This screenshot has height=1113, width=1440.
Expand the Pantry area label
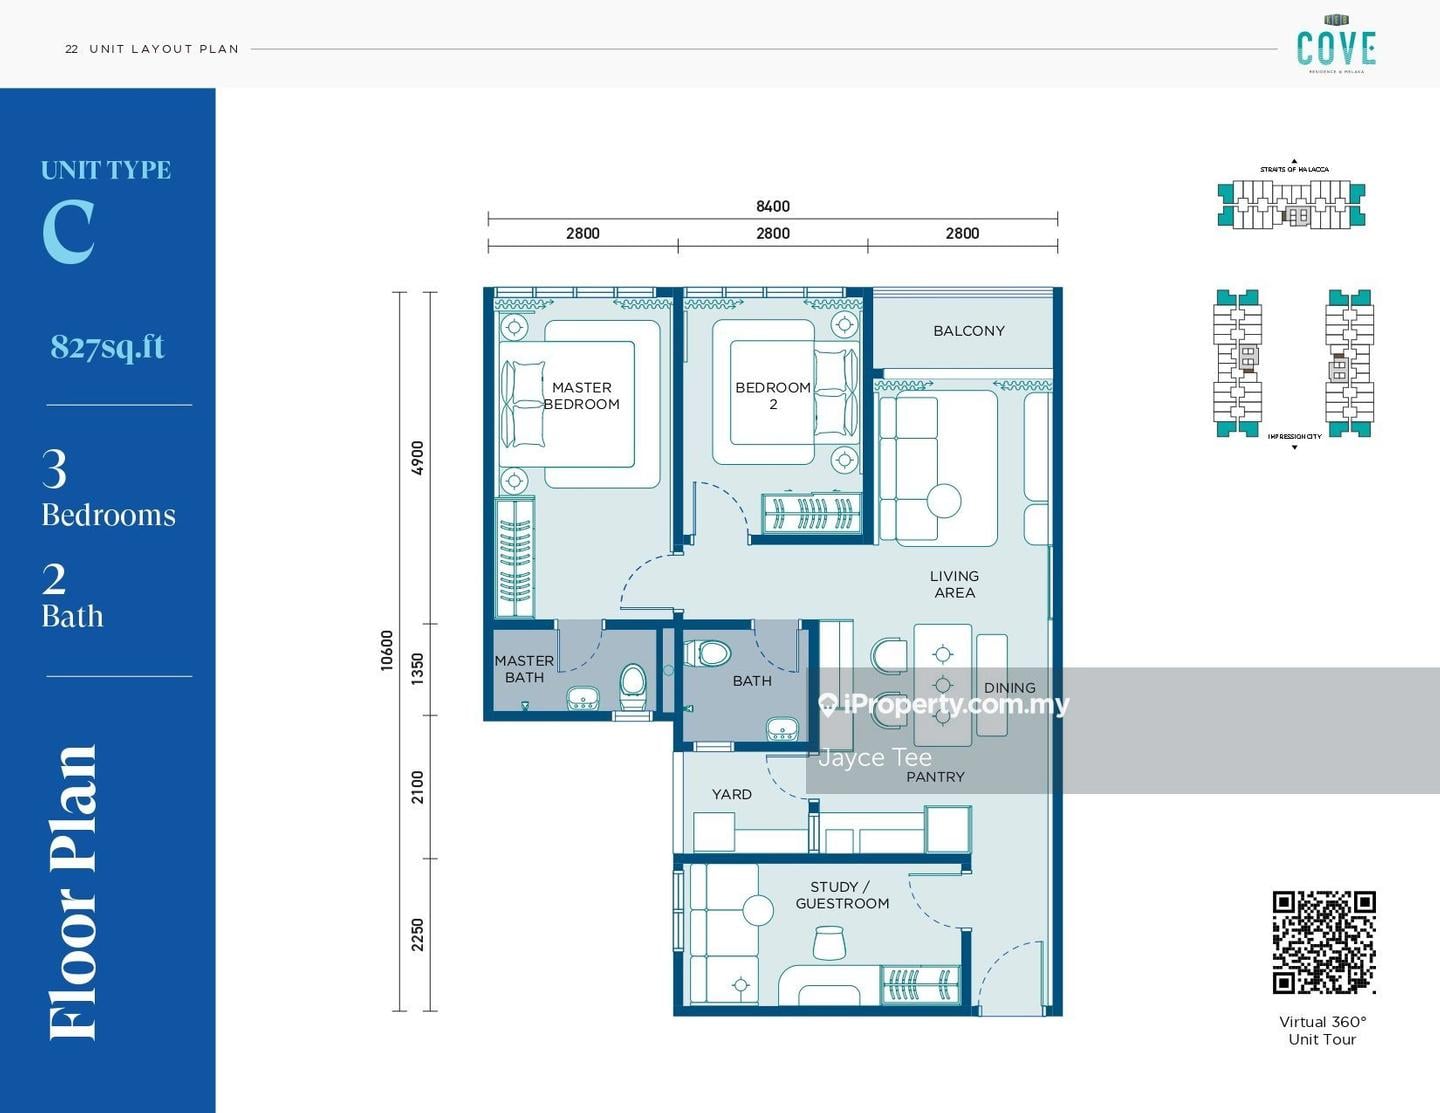[936, 777]
